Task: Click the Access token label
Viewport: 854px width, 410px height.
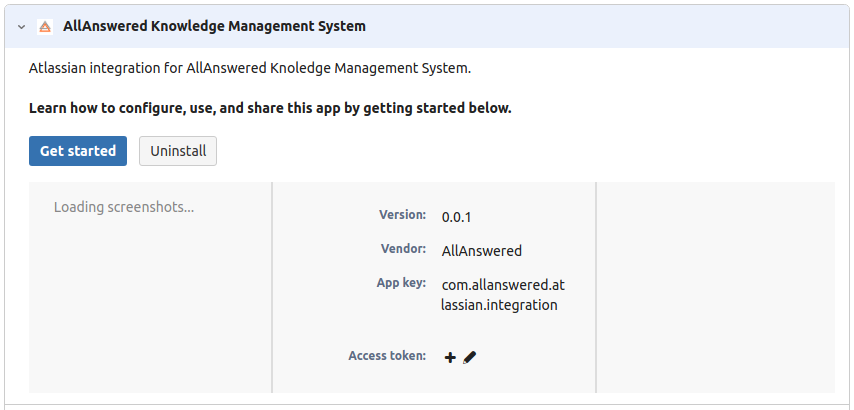Action: (387, 356)
